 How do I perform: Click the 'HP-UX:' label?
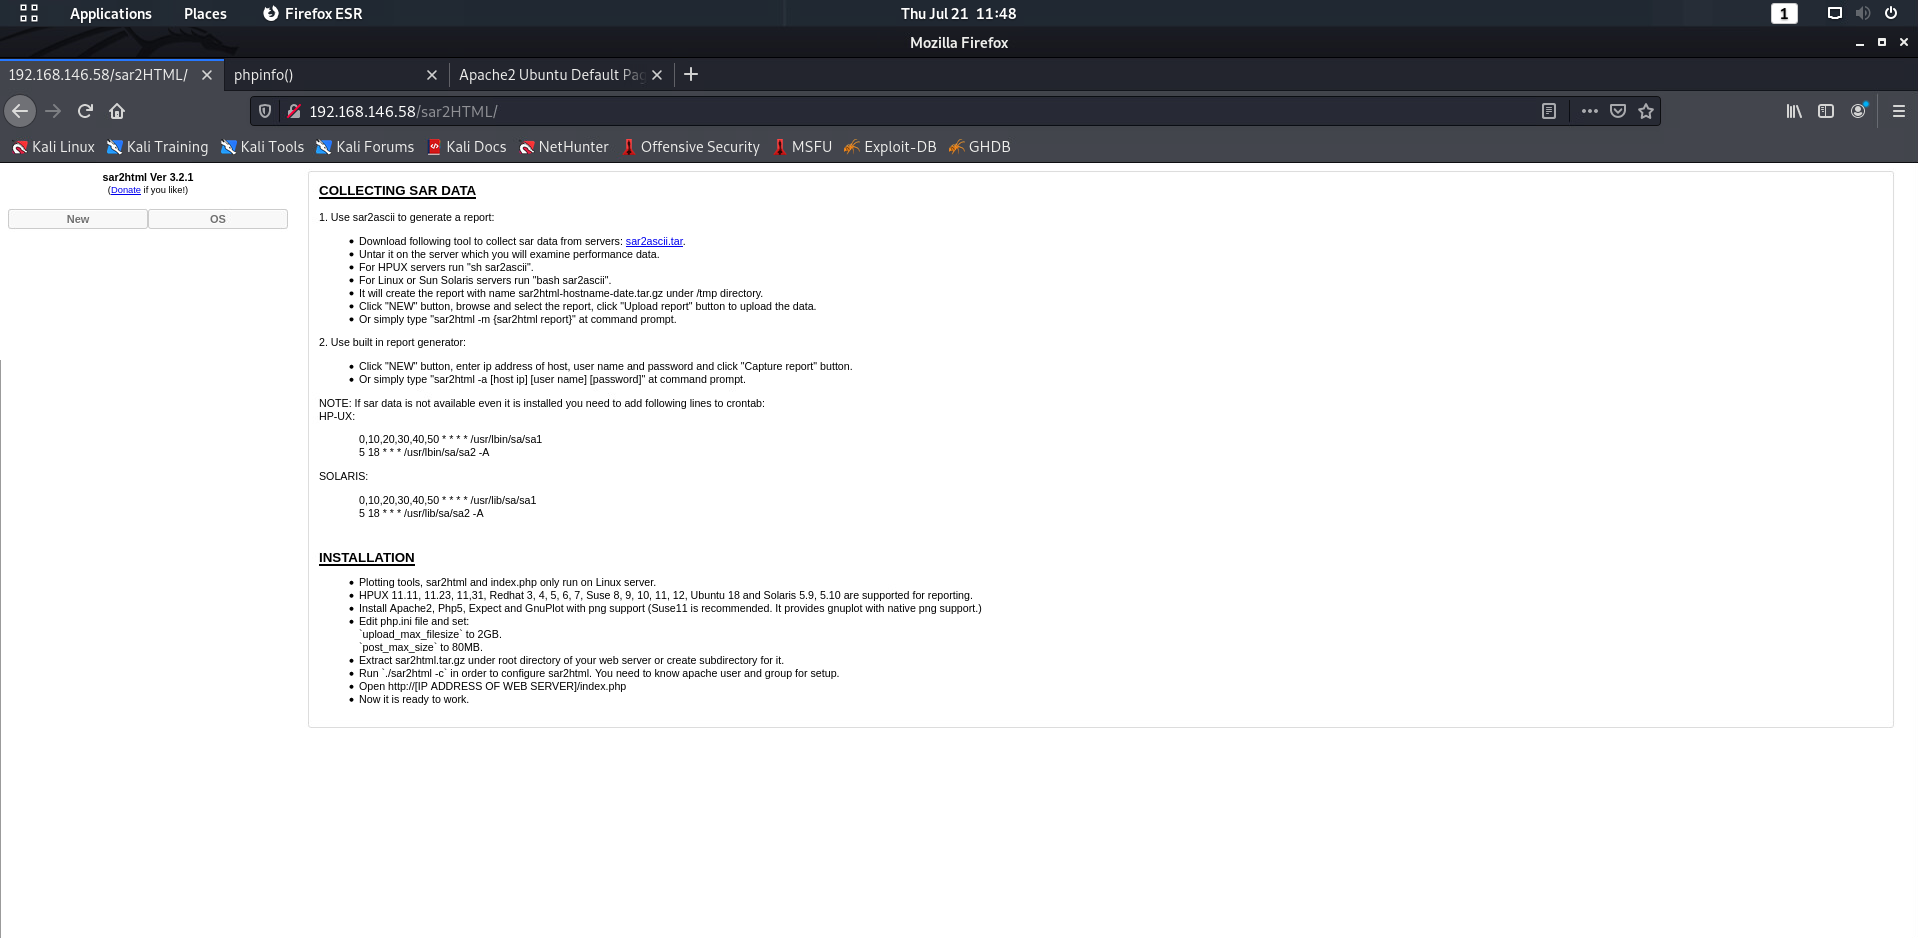click(337, 416)
